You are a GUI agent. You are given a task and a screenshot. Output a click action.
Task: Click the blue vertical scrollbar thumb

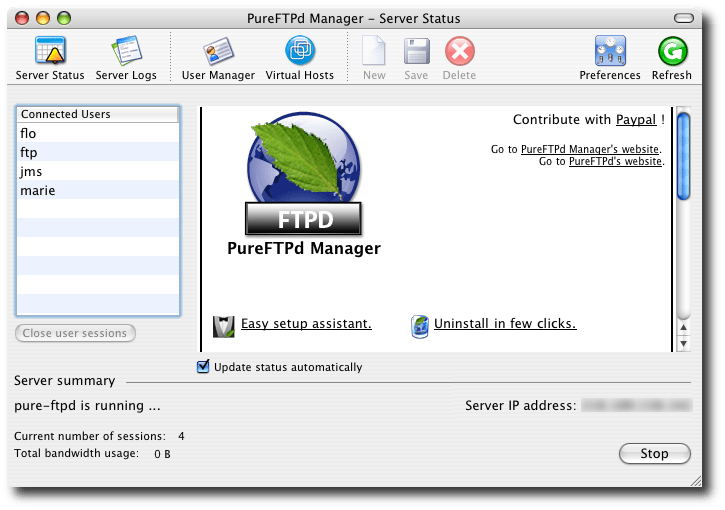(683, 156)
